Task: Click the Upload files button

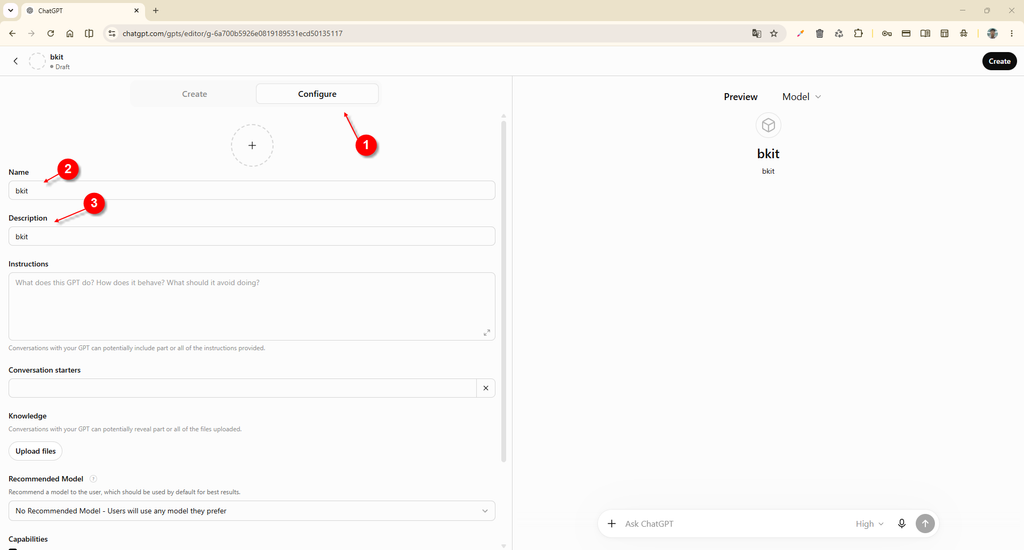Action: click(x=36, y=451)
